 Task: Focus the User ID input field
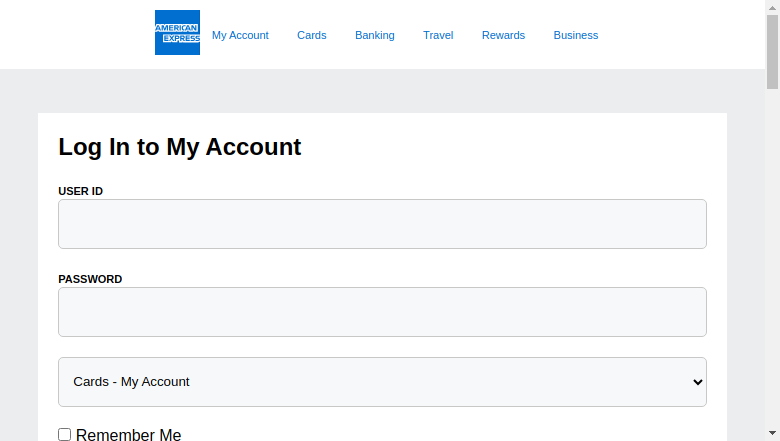pyautogui.click(x=382, y=224)
